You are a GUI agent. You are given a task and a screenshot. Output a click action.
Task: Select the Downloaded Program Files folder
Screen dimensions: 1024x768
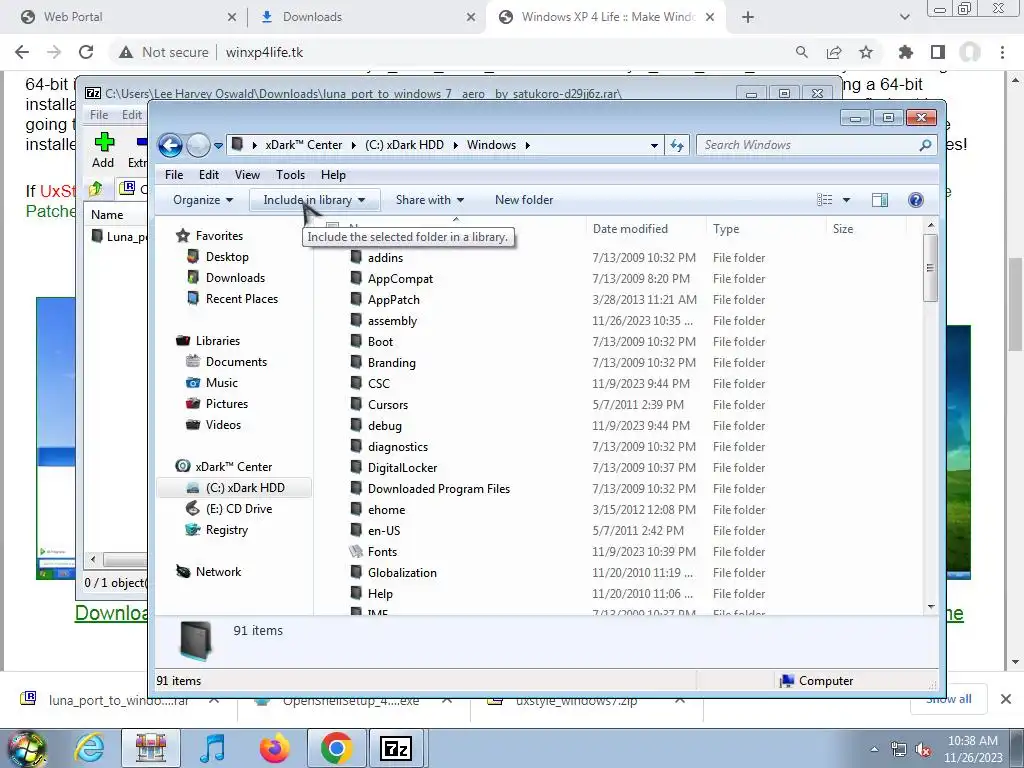tap(438, 488)
